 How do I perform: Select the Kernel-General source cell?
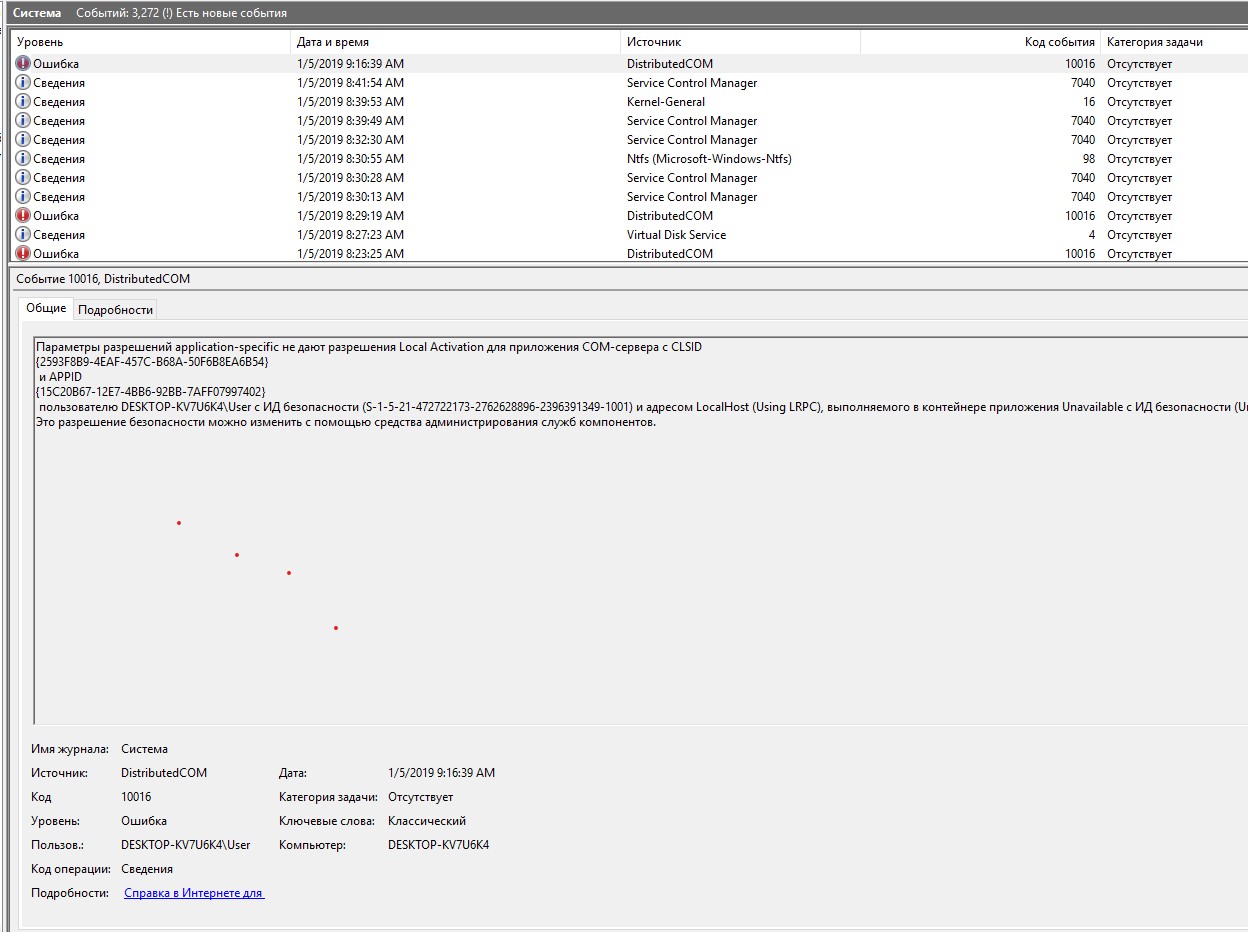[x=666, y=102]
